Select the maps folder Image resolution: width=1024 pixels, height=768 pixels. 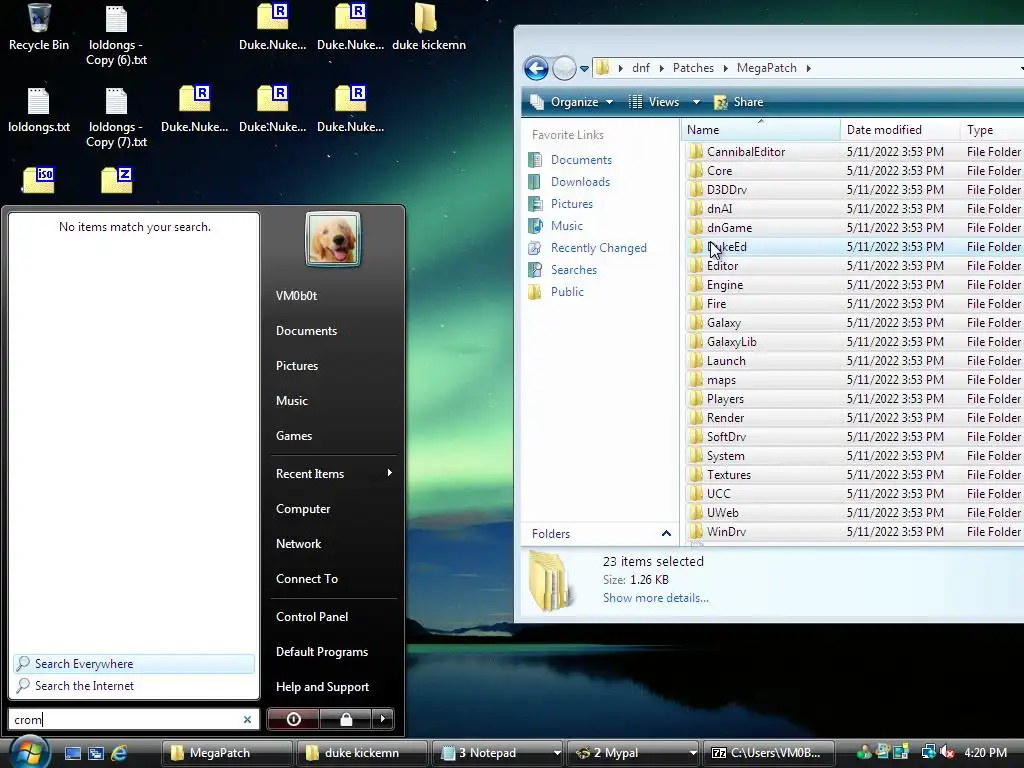(x=721, y=379)
